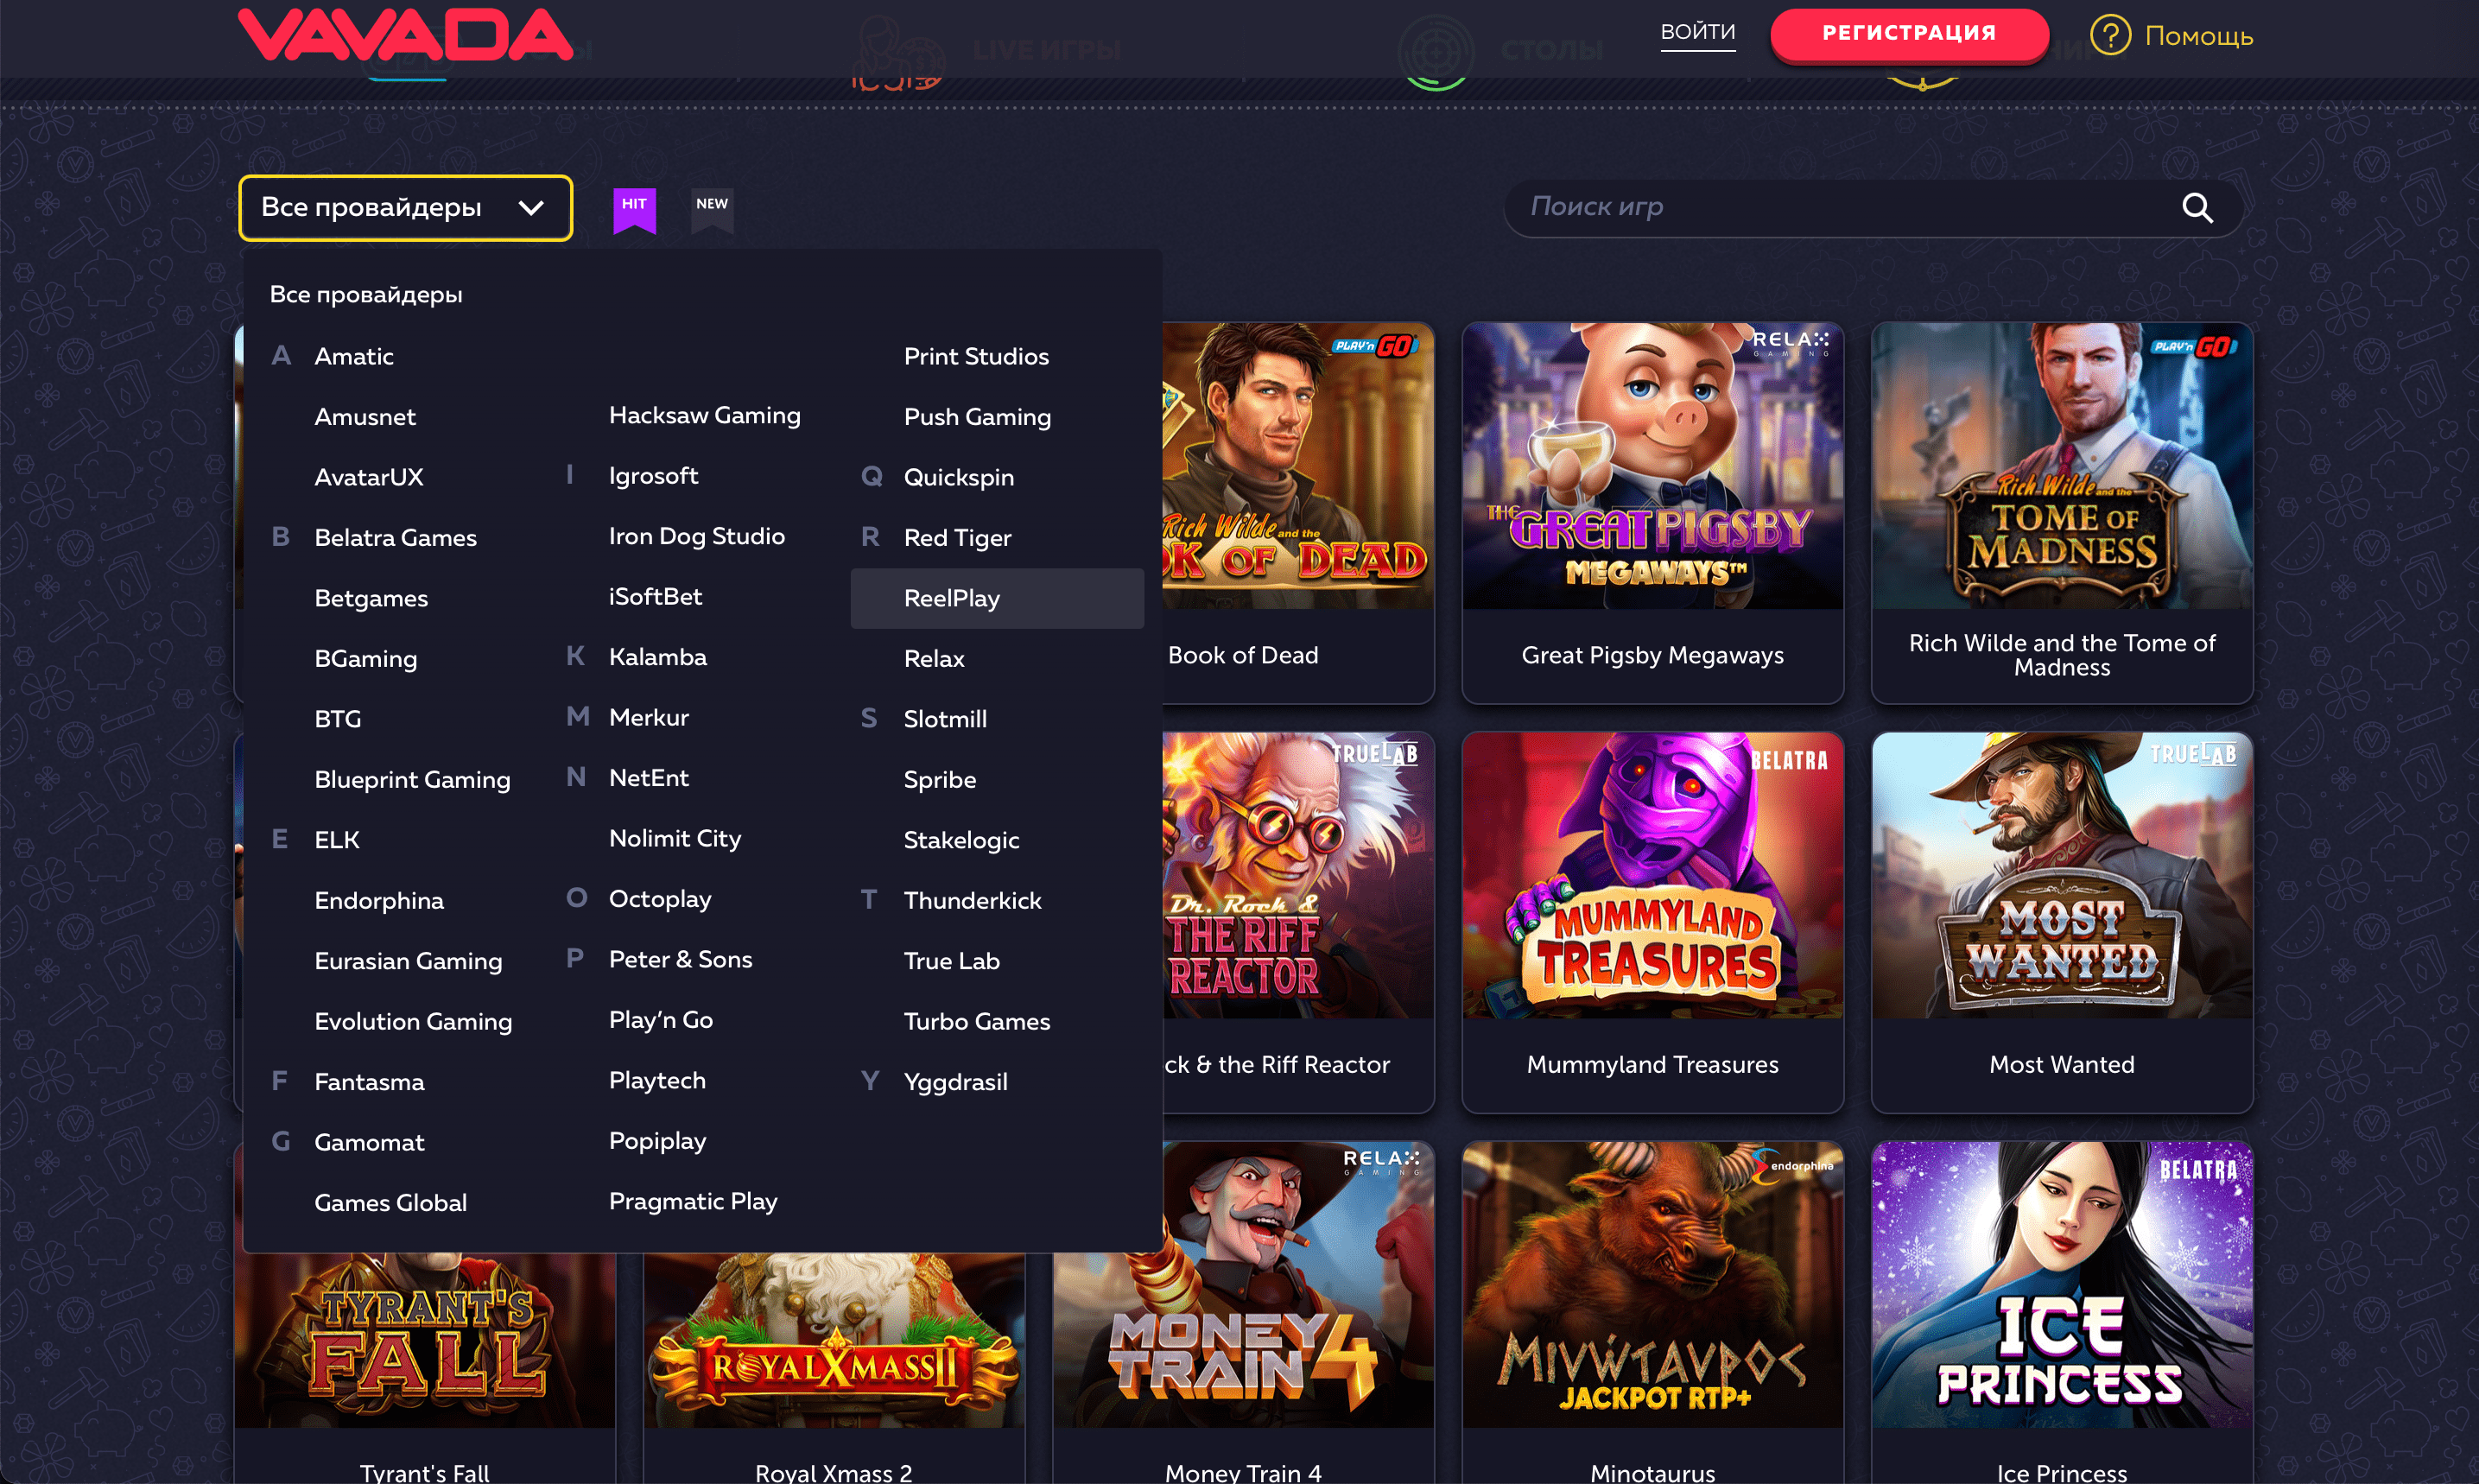Click the search magnifier icon
The image size is (2479, 1484).
(2196, 208)
